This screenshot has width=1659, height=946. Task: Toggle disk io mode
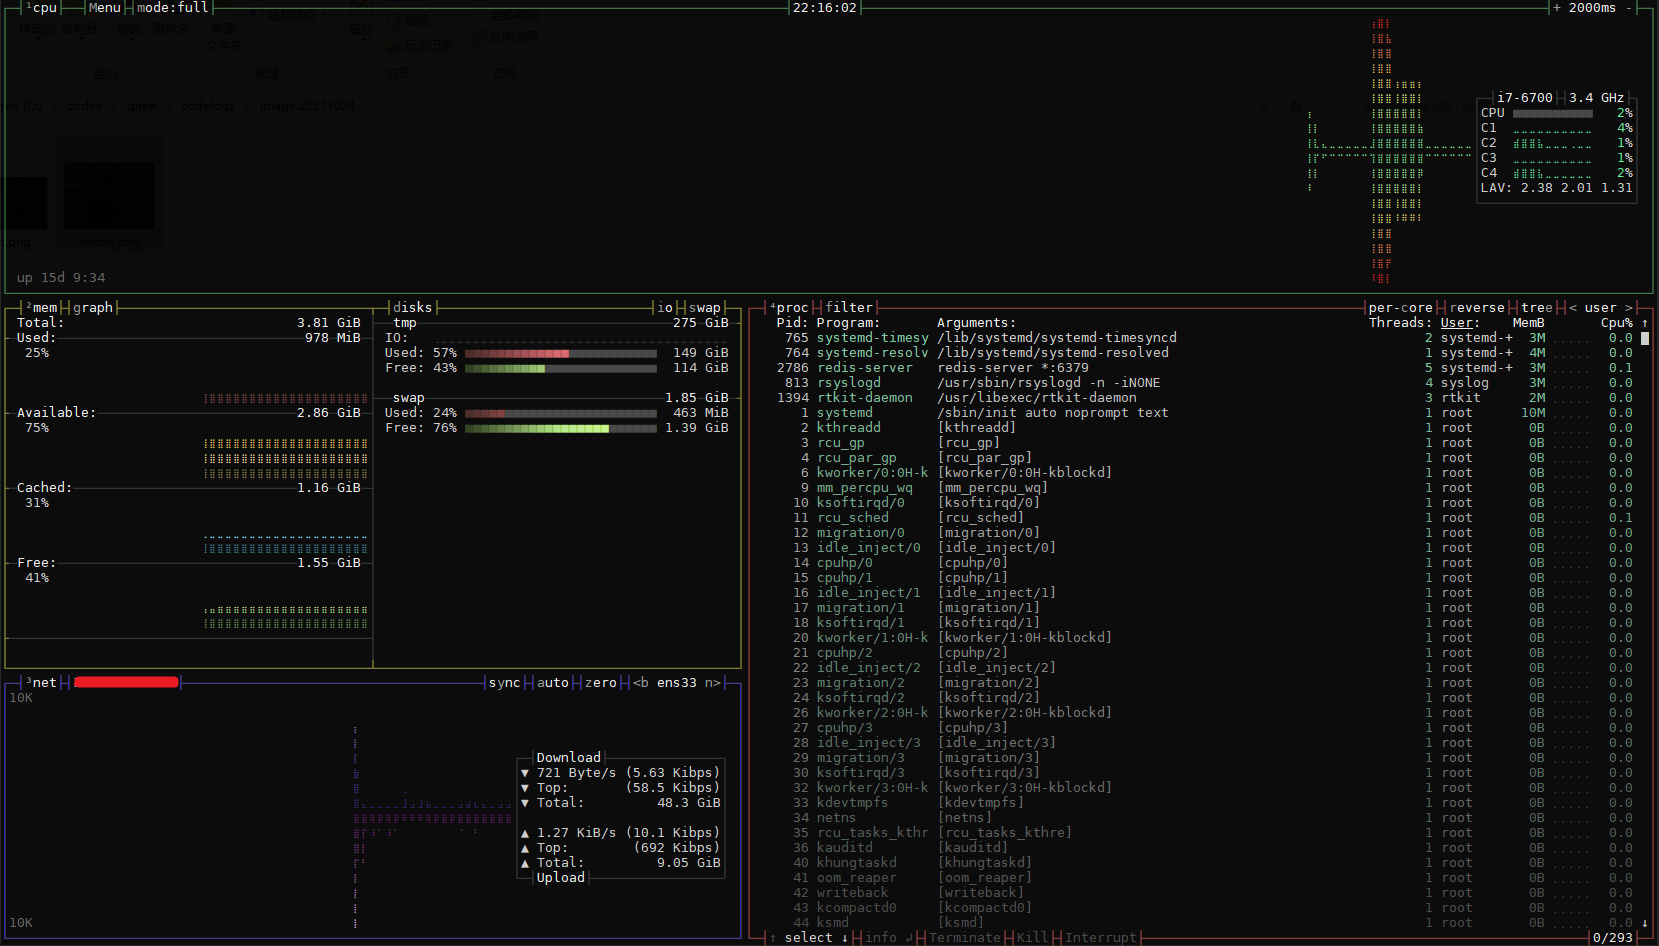point(665,308)
